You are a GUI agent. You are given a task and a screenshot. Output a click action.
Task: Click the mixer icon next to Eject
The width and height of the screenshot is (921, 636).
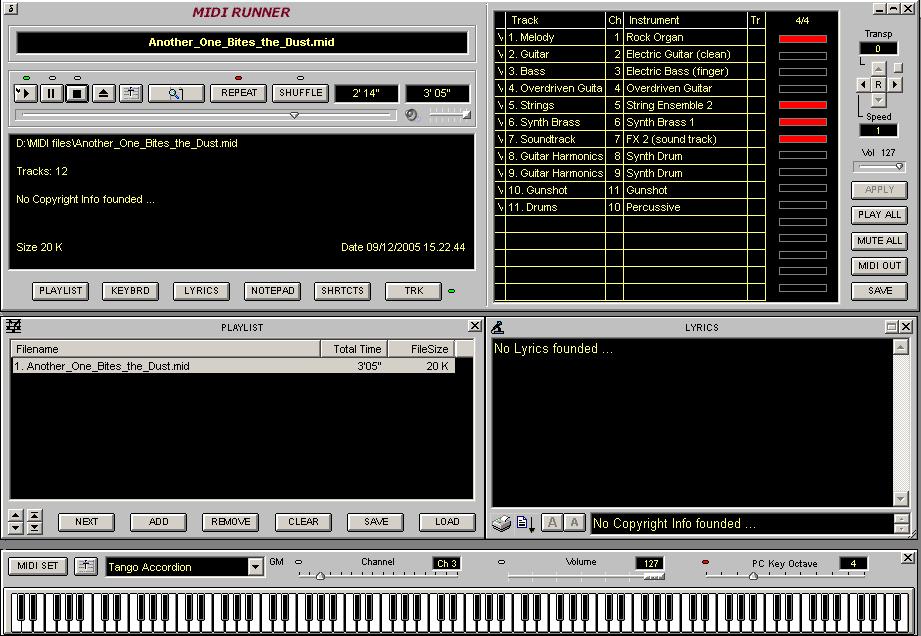tap(130, 93)
